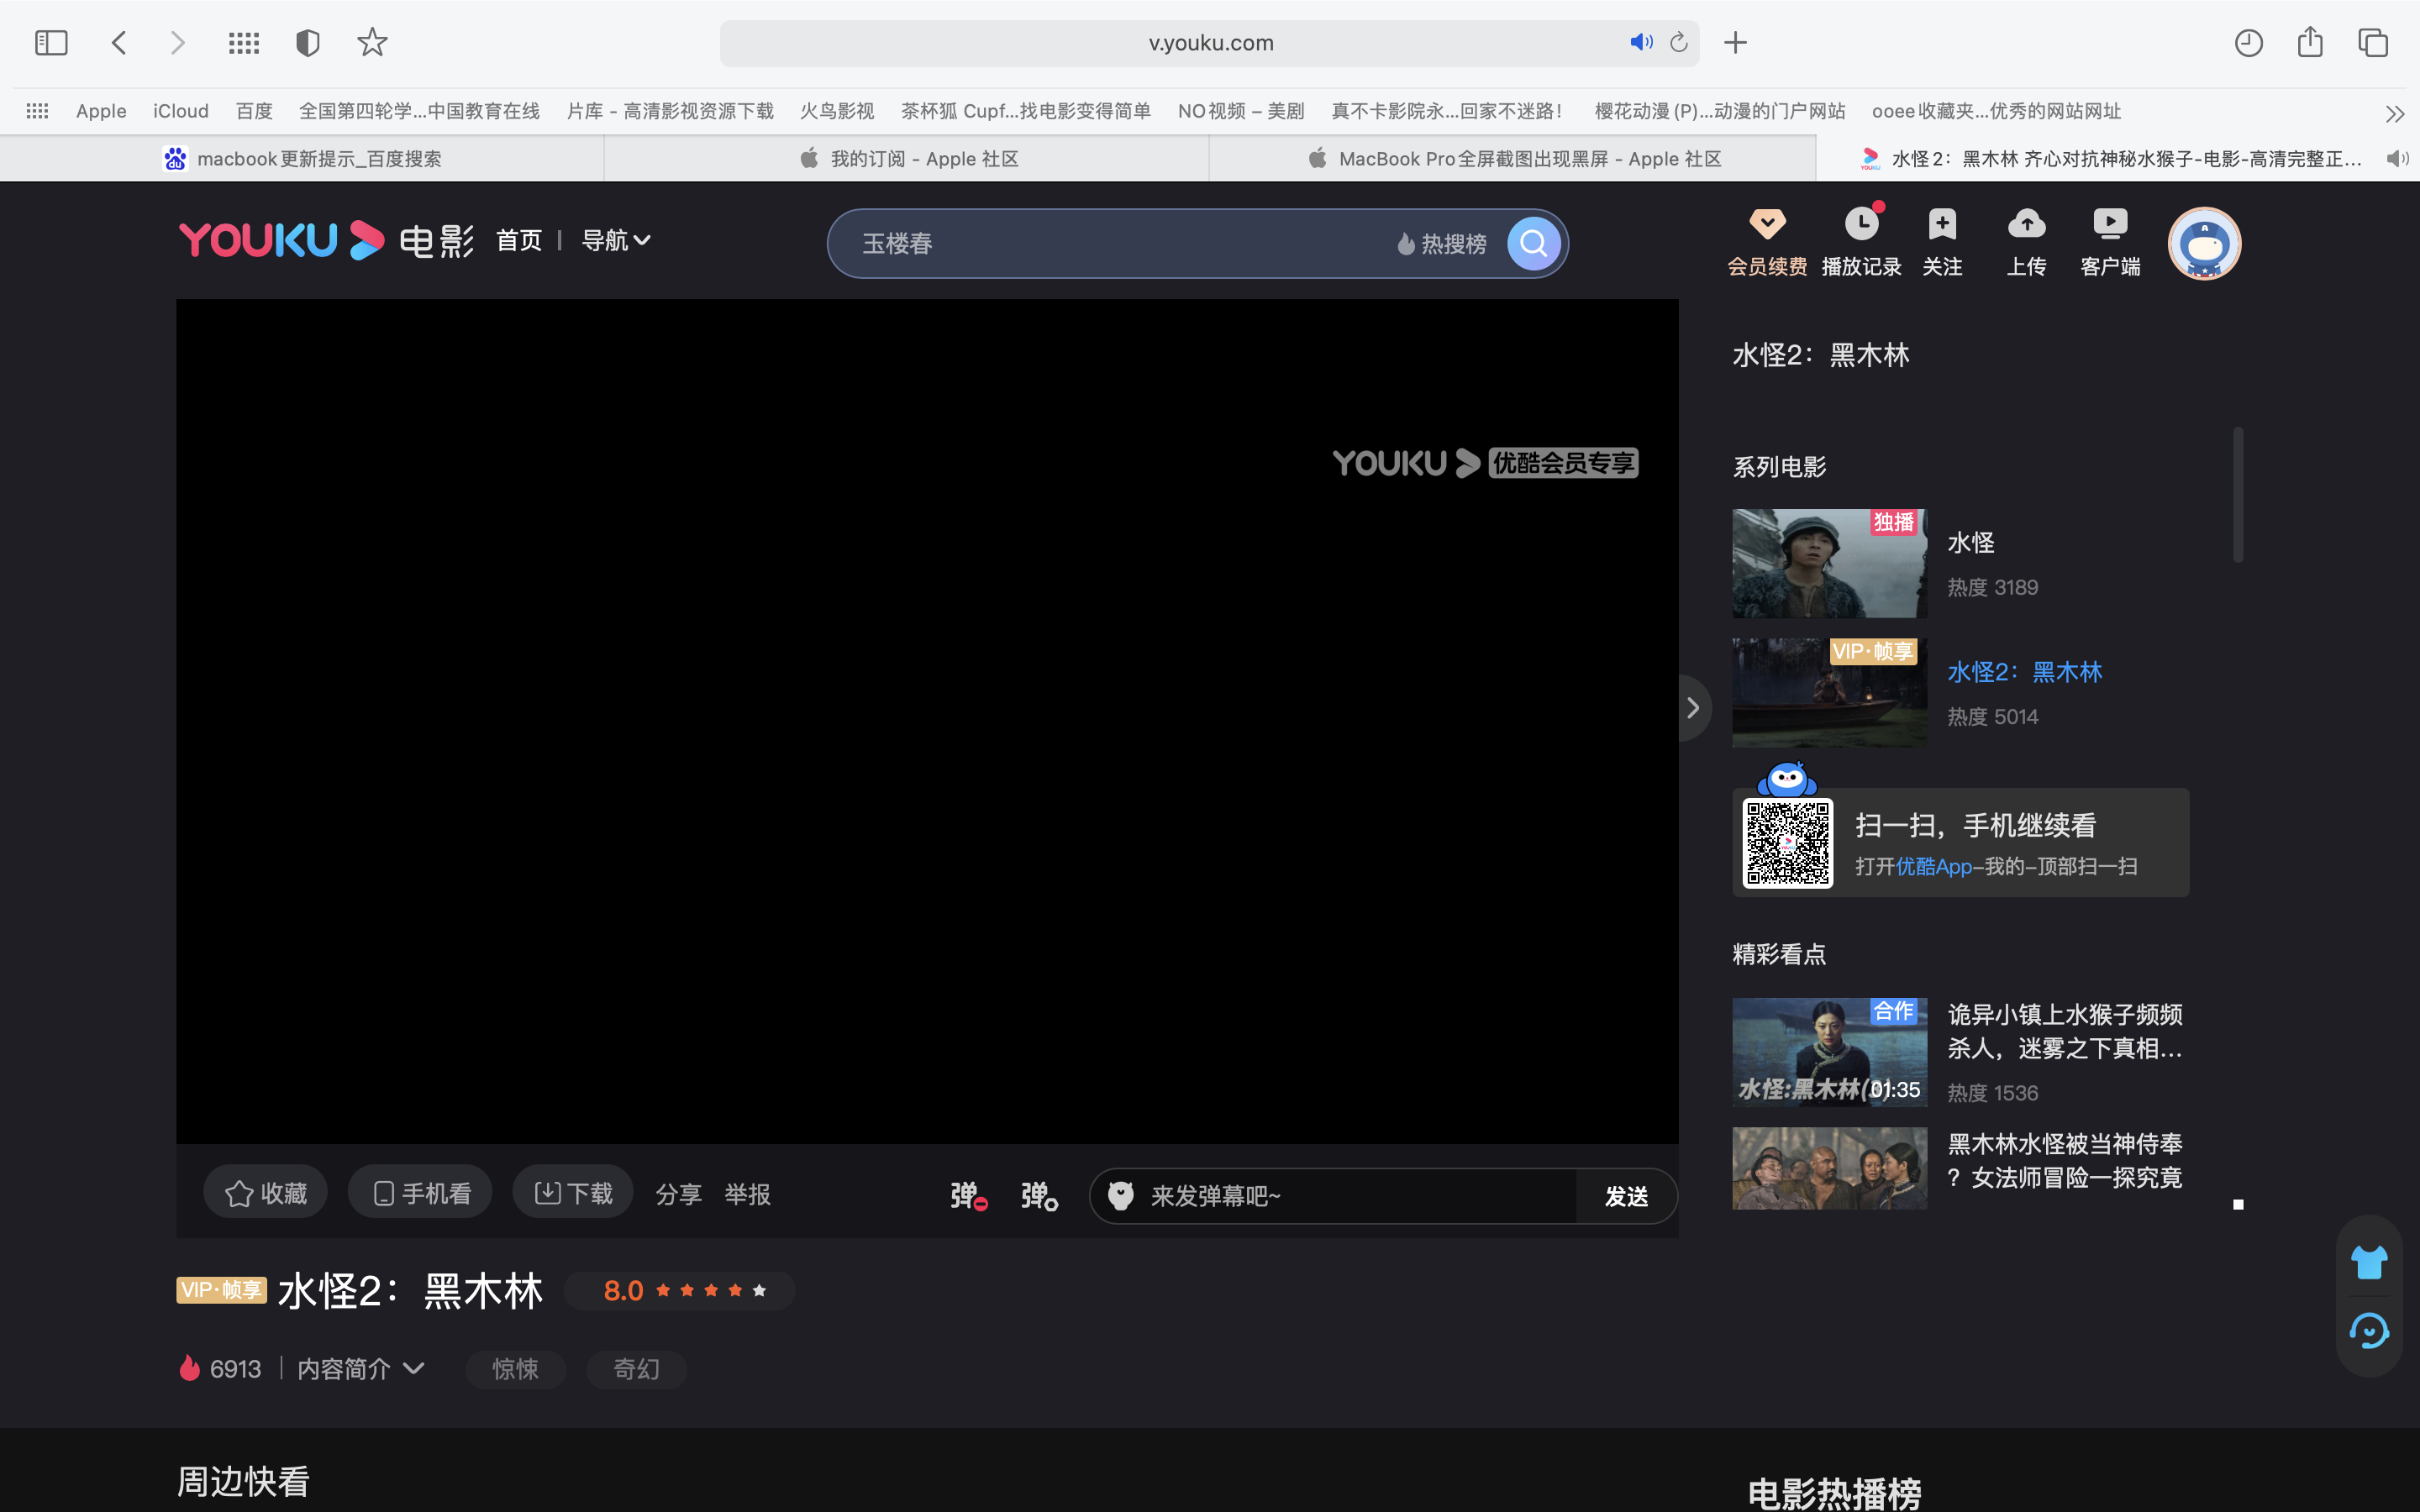Toggle the danmaku on/off switch
Viewport: 2420px width, 1512px height.
click(x=967, y=1195)
